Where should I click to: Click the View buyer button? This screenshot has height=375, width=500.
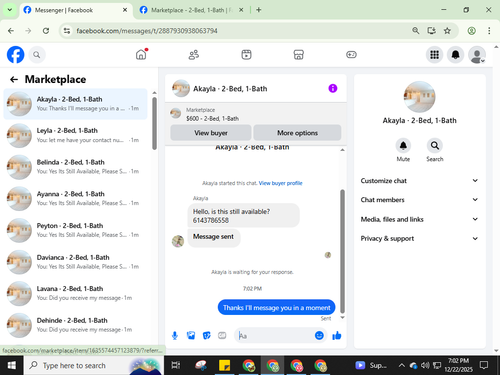coord(211,133)
